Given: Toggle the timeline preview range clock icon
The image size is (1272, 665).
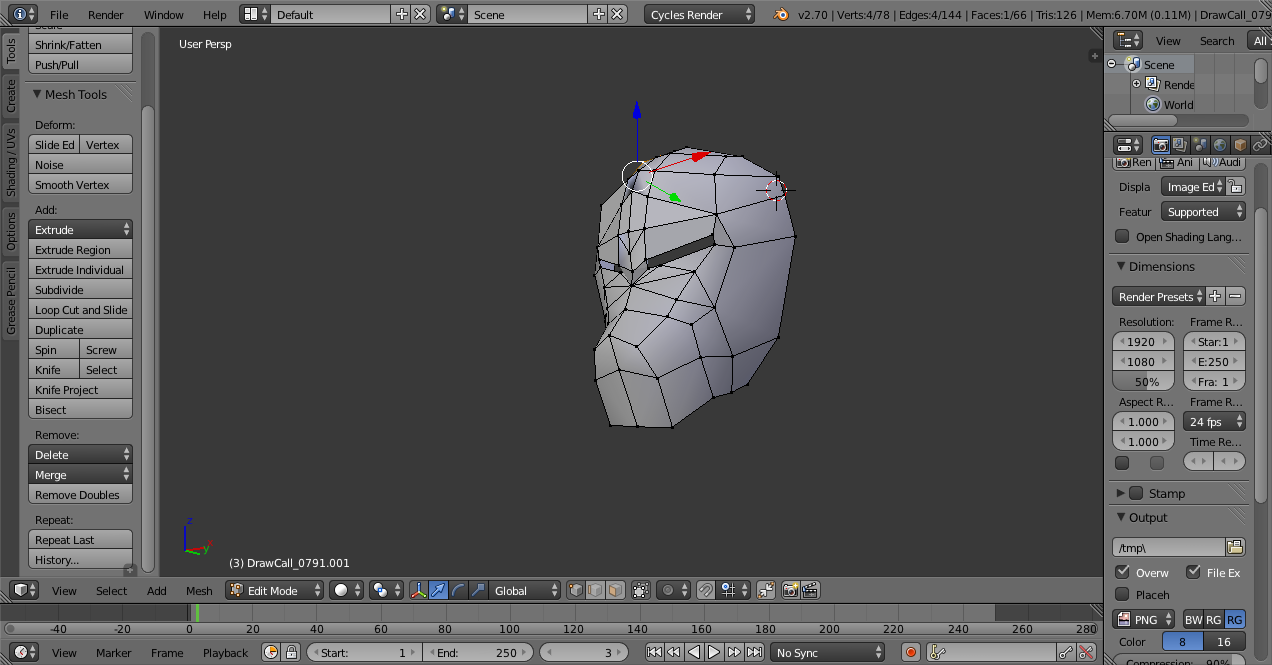Looking at the screenshot, I should tap(271, 652).
